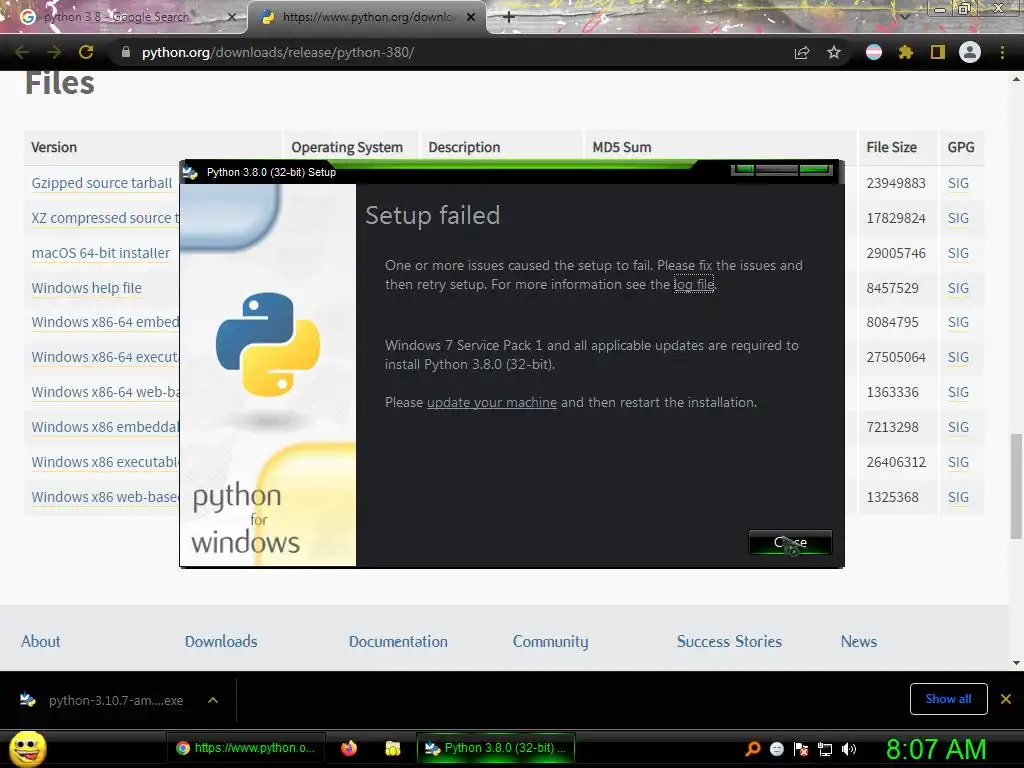Open Windows x86 executable installer link
The width and height of the screenshot is (1024, 768).
tap(104, 462)
